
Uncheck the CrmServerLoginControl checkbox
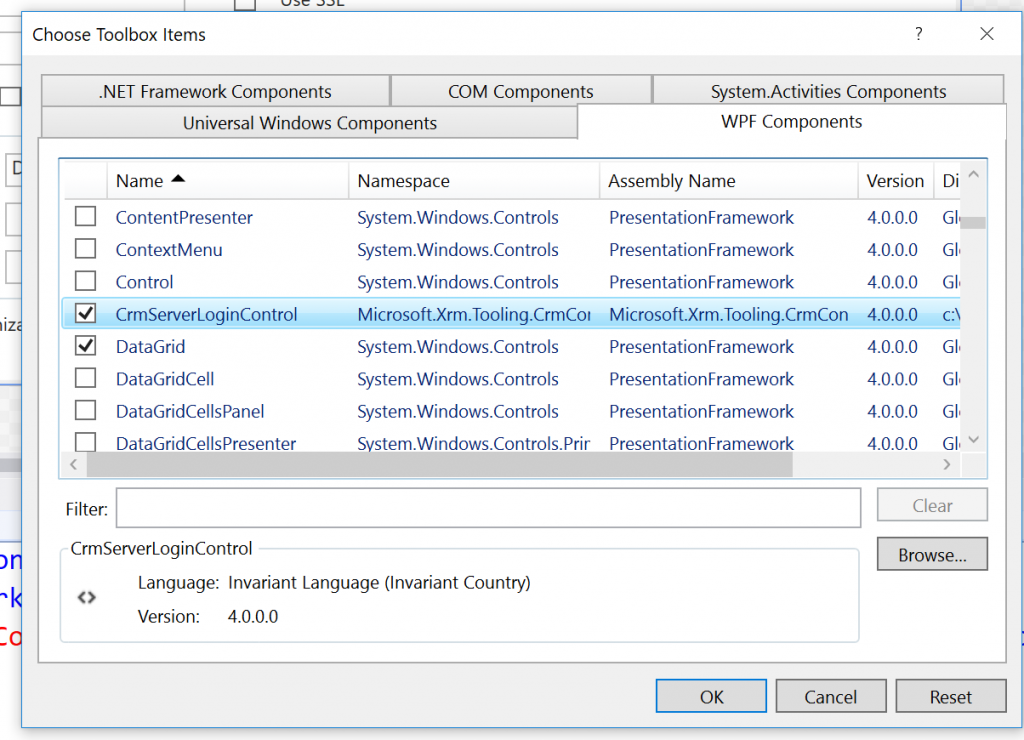85,314
